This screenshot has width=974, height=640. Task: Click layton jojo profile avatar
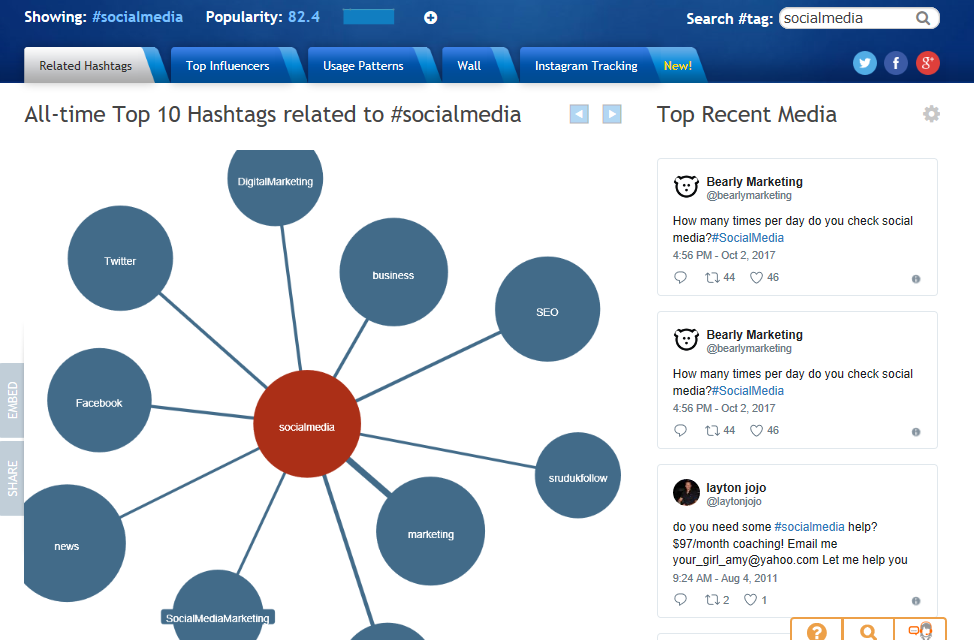(x=686, y=493)
